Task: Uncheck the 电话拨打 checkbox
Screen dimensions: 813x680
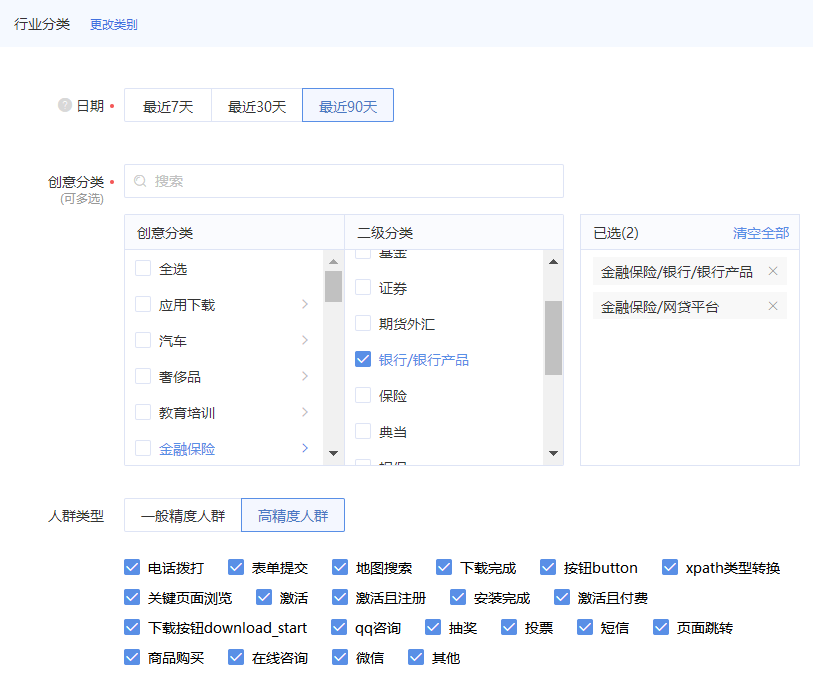Action: (x=132, y=567)
